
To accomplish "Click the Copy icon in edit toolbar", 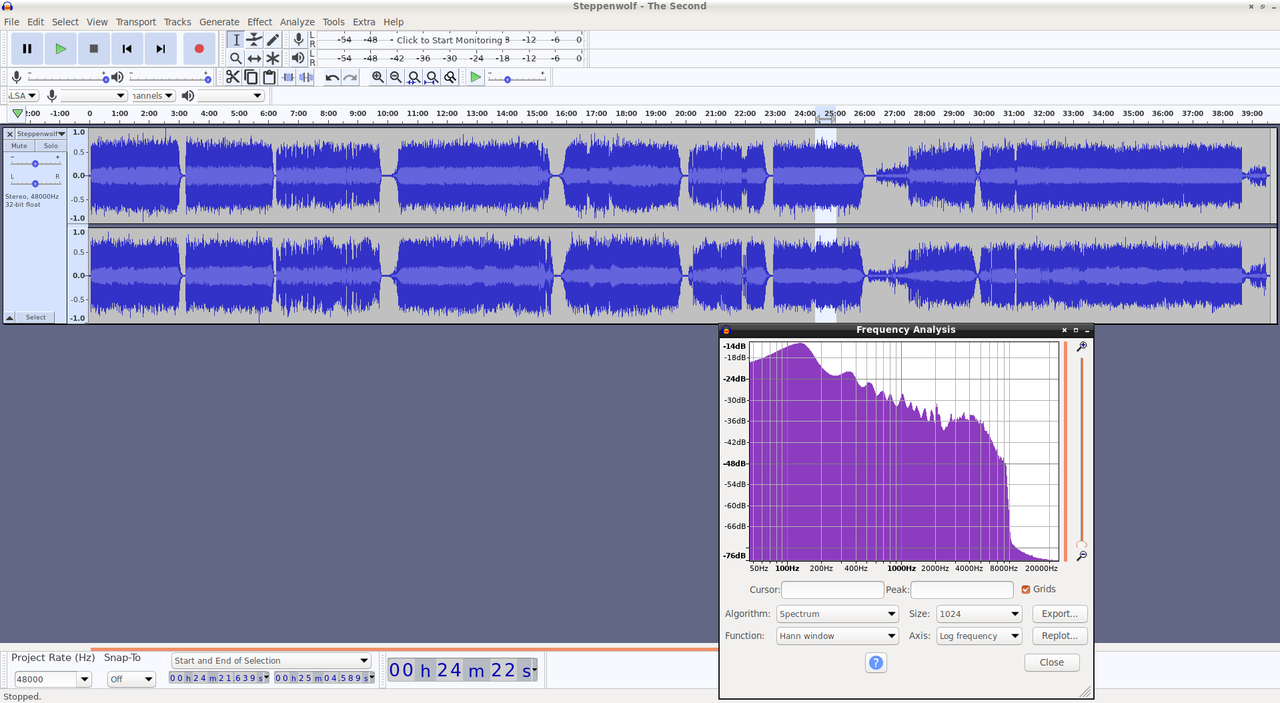I will 251,77.
